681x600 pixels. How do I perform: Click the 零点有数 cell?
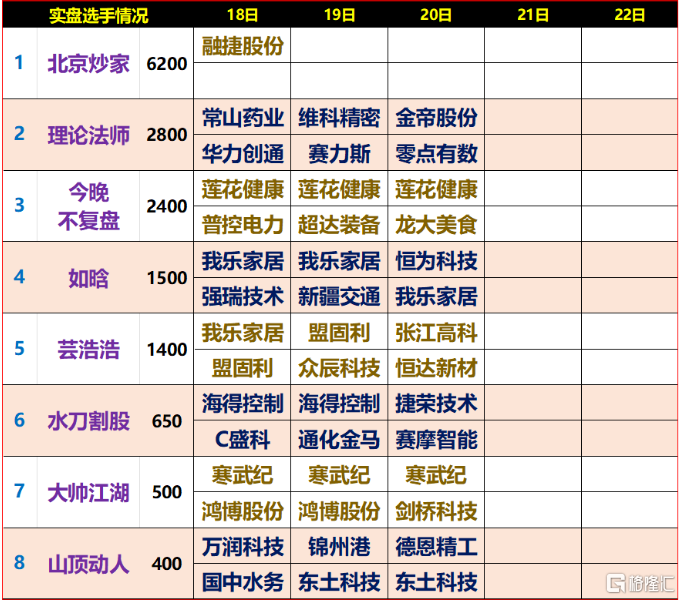[x=436, y=153]
